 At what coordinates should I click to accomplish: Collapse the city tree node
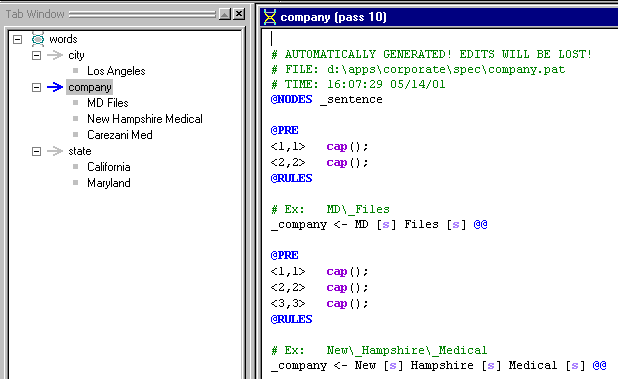pos(36,55)
